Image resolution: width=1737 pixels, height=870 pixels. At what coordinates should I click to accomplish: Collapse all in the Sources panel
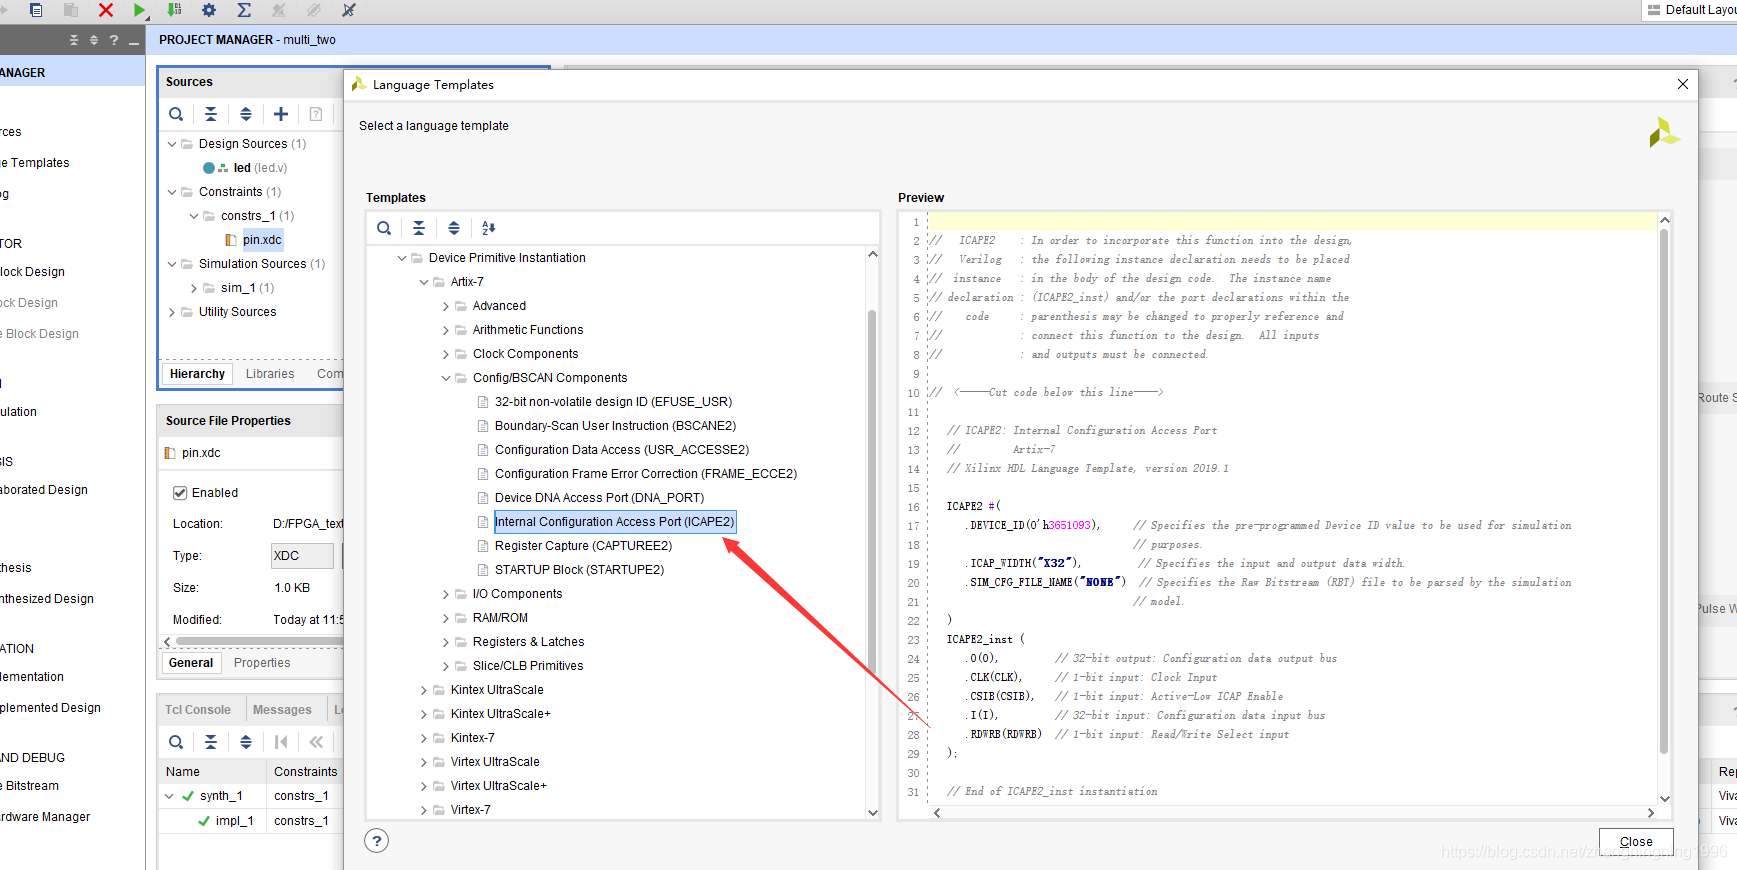point(211,114)
